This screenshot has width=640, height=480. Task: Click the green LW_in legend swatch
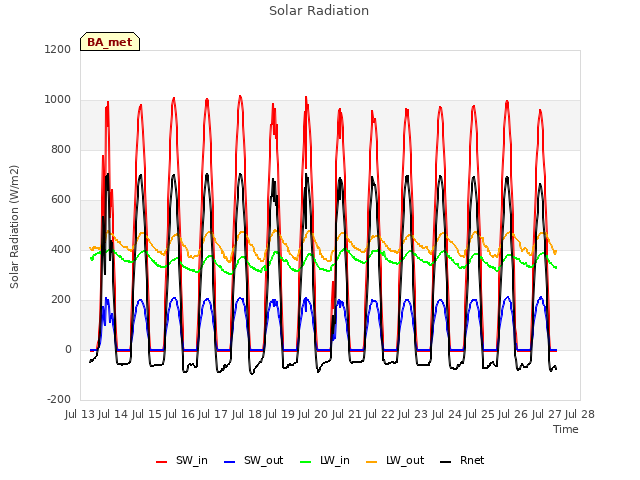(306, 462)
